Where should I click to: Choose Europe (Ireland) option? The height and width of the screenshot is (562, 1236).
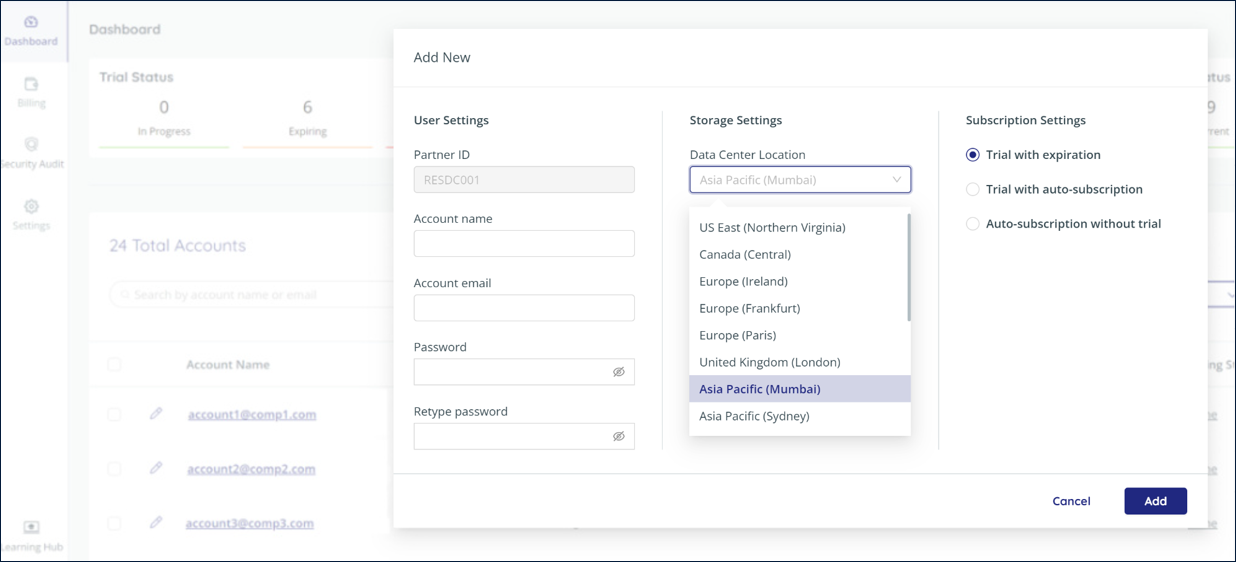799,281
